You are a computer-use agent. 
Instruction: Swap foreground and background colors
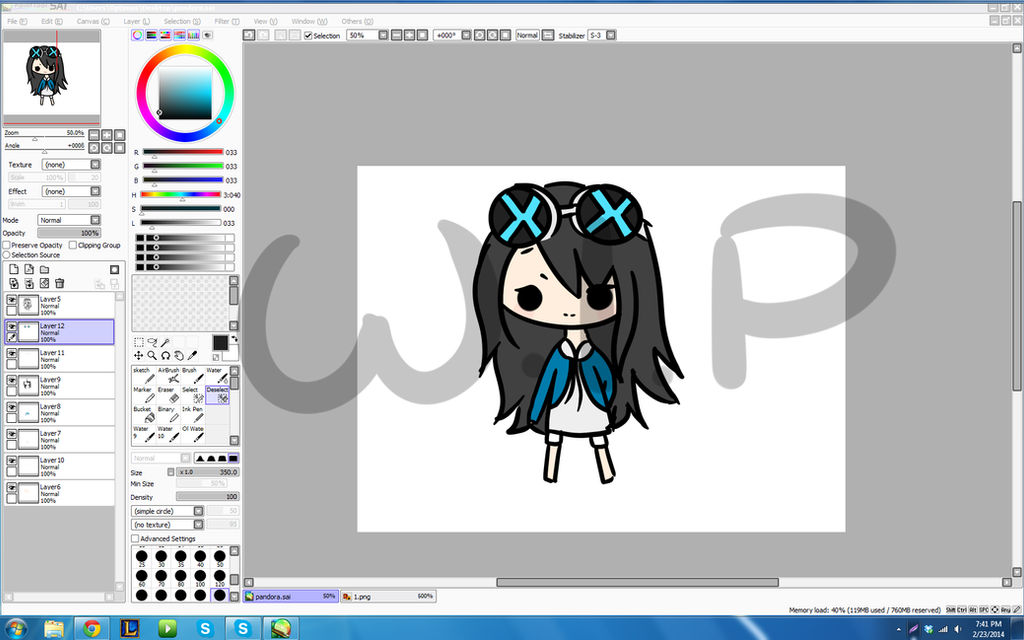(x=234, y=339)
